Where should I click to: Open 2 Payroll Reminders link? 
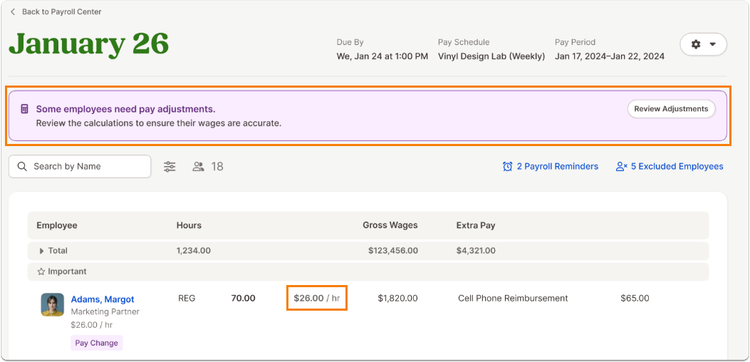point(551,166)
